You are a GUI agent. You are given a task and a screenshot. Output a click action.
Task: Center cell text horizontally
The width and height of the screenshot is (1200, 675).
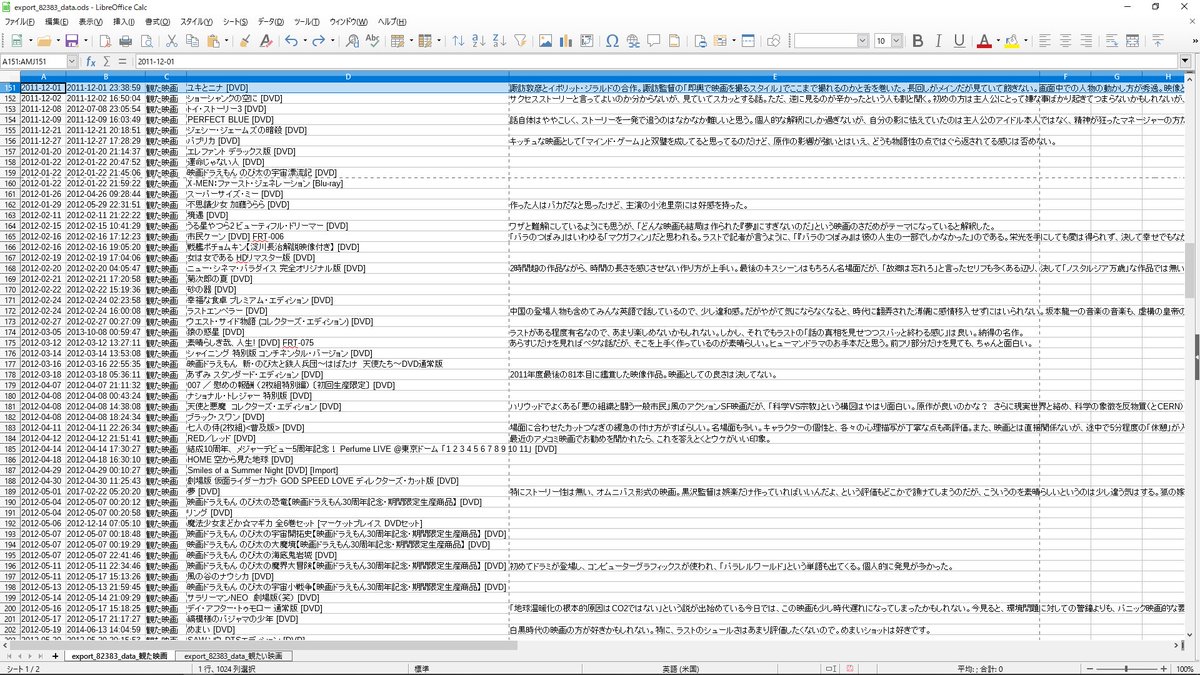click(x=1066, y=41)
